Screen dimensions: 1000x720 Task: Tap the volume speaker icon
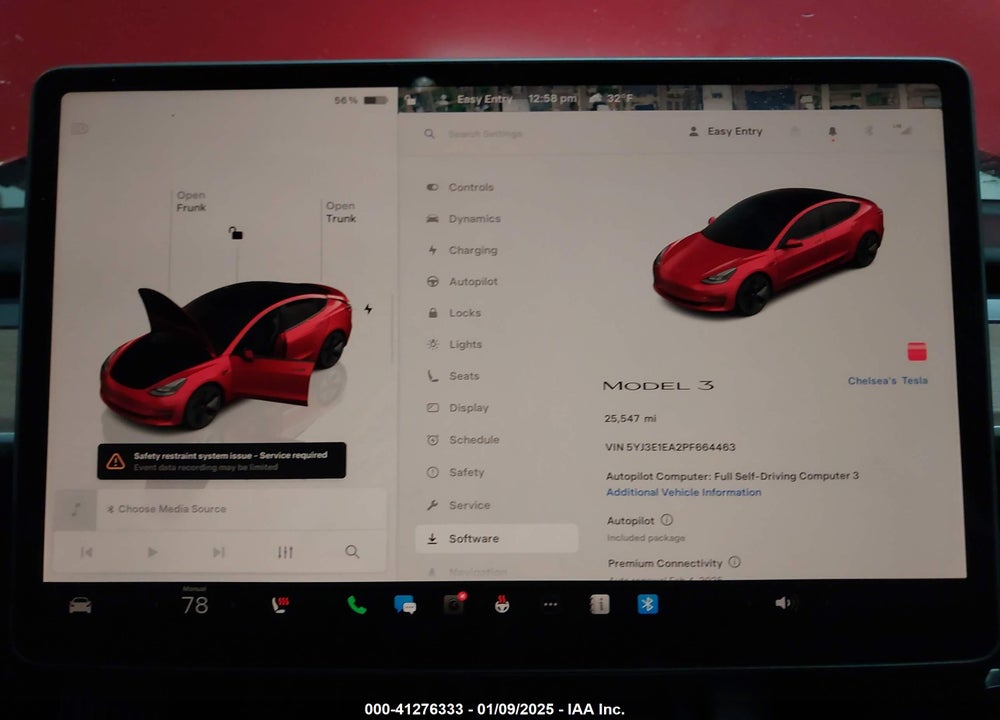(x=783, y=603)
